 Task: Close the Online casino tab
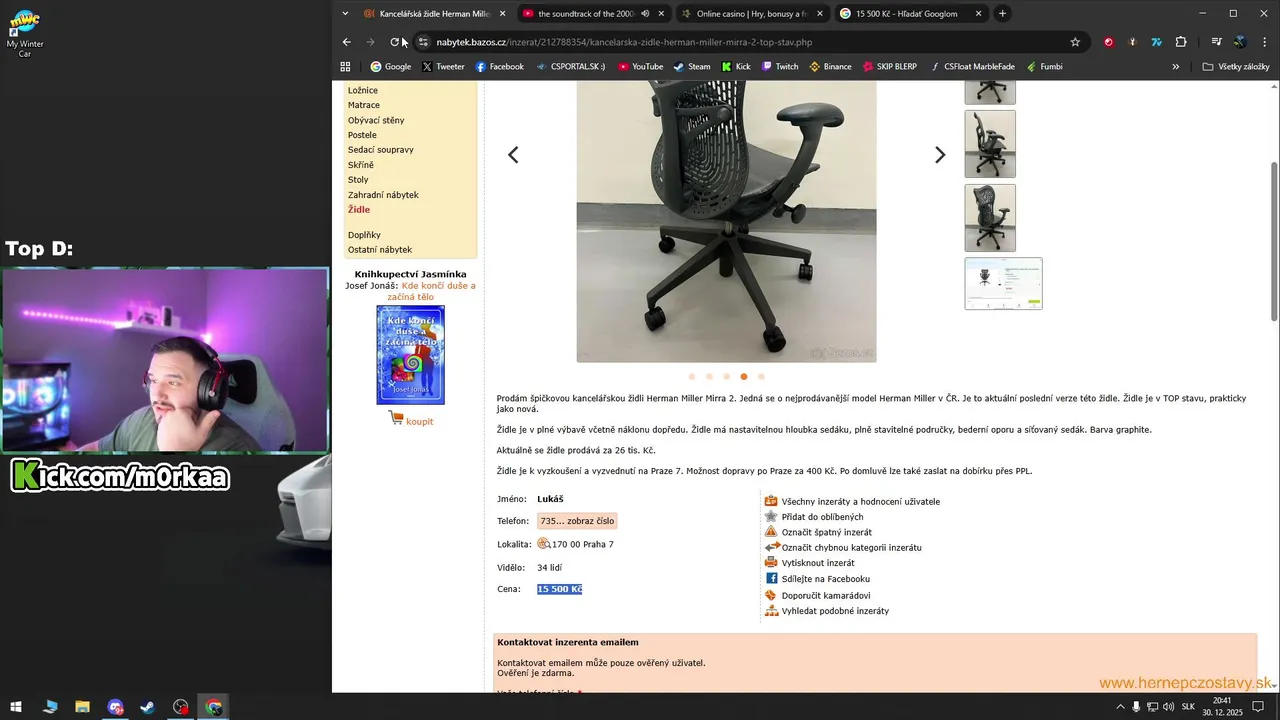coord(820,14)
